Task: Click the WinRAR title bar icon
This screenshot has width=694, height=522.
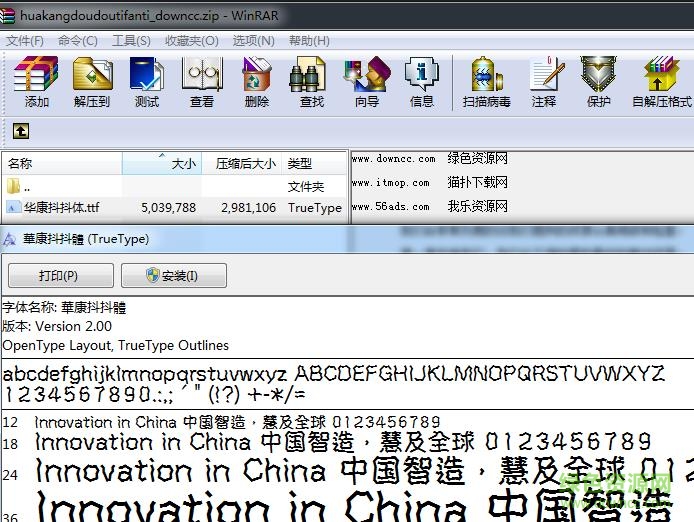Action: click(x=7, y=16)
